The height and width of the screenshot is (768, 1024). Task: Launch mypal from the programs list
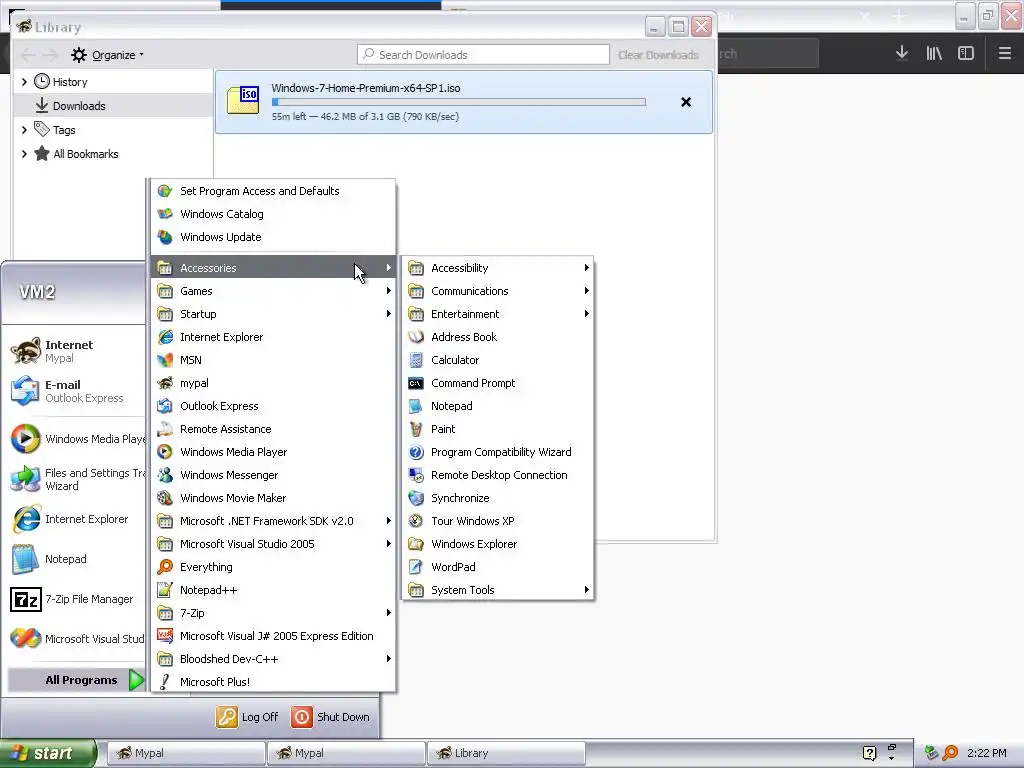pos(273,383)
